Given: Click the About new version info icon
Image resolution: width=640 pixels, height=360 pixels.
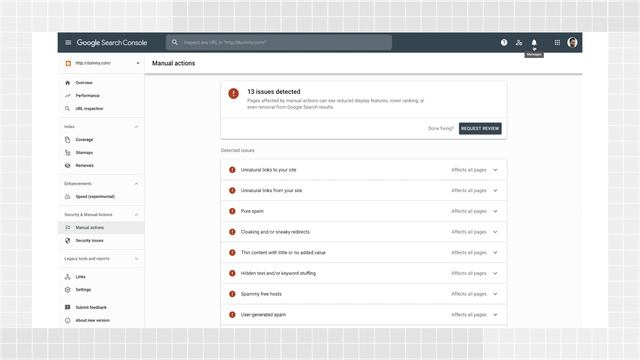Looking at the screenshot, I should click(x=68, y=320).
